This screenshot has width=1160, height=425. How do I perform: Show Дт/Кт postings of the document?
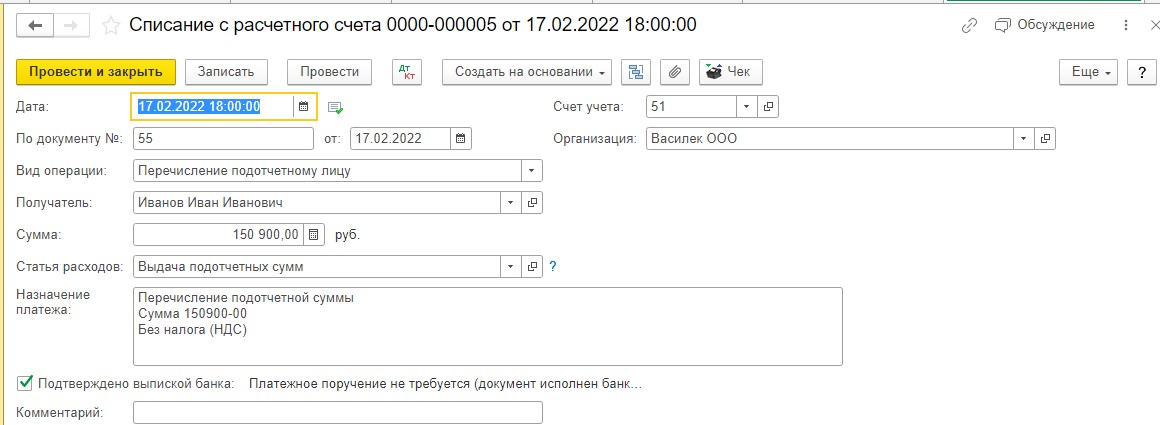(406, 72)
